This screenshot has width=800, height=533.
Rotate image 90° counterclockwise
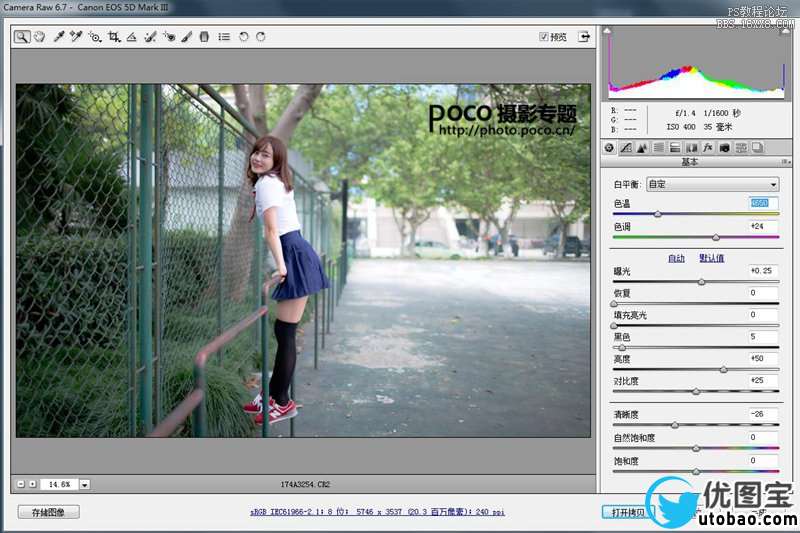pos(243,37)
